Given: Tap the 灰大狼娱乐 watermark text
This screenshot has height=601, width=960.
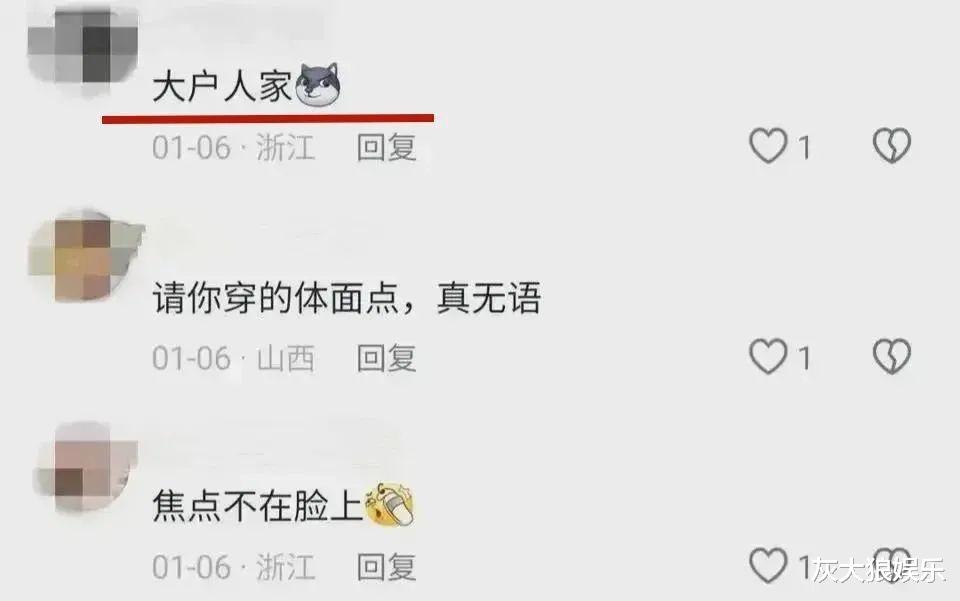Looking at the screenshot, I should pos(879,570).
